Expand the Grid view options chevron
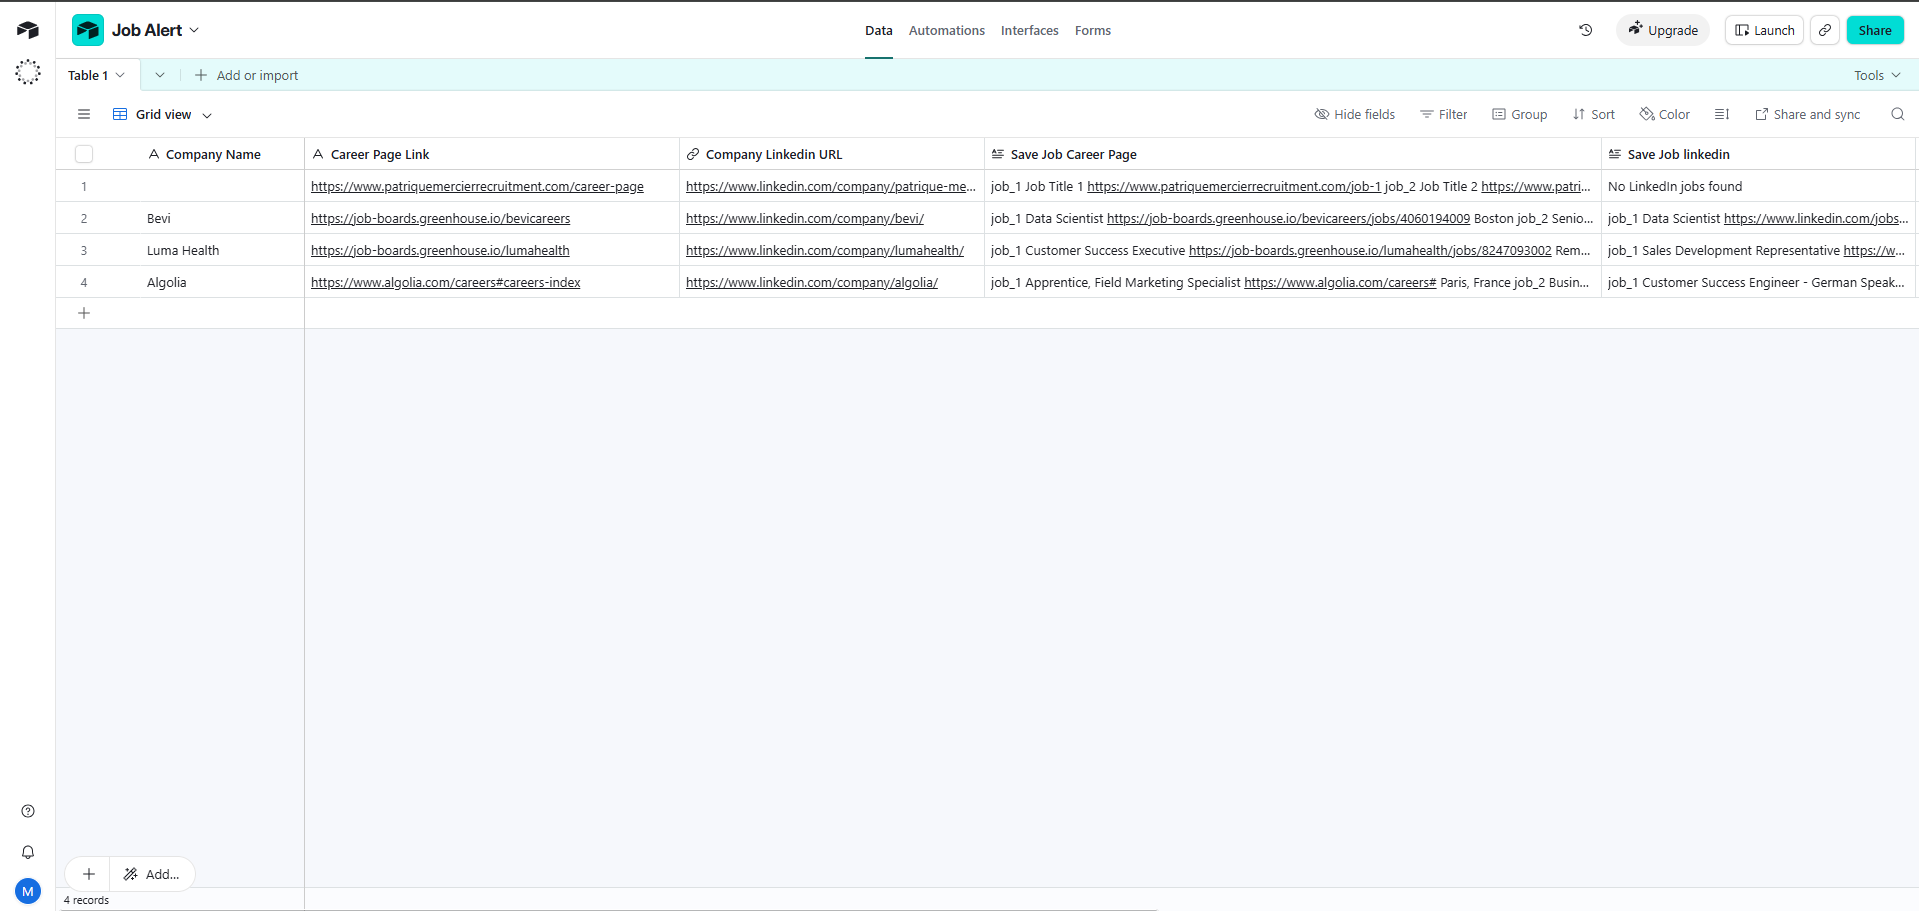This screenshot has height=911, width=1919. [207, 114]
